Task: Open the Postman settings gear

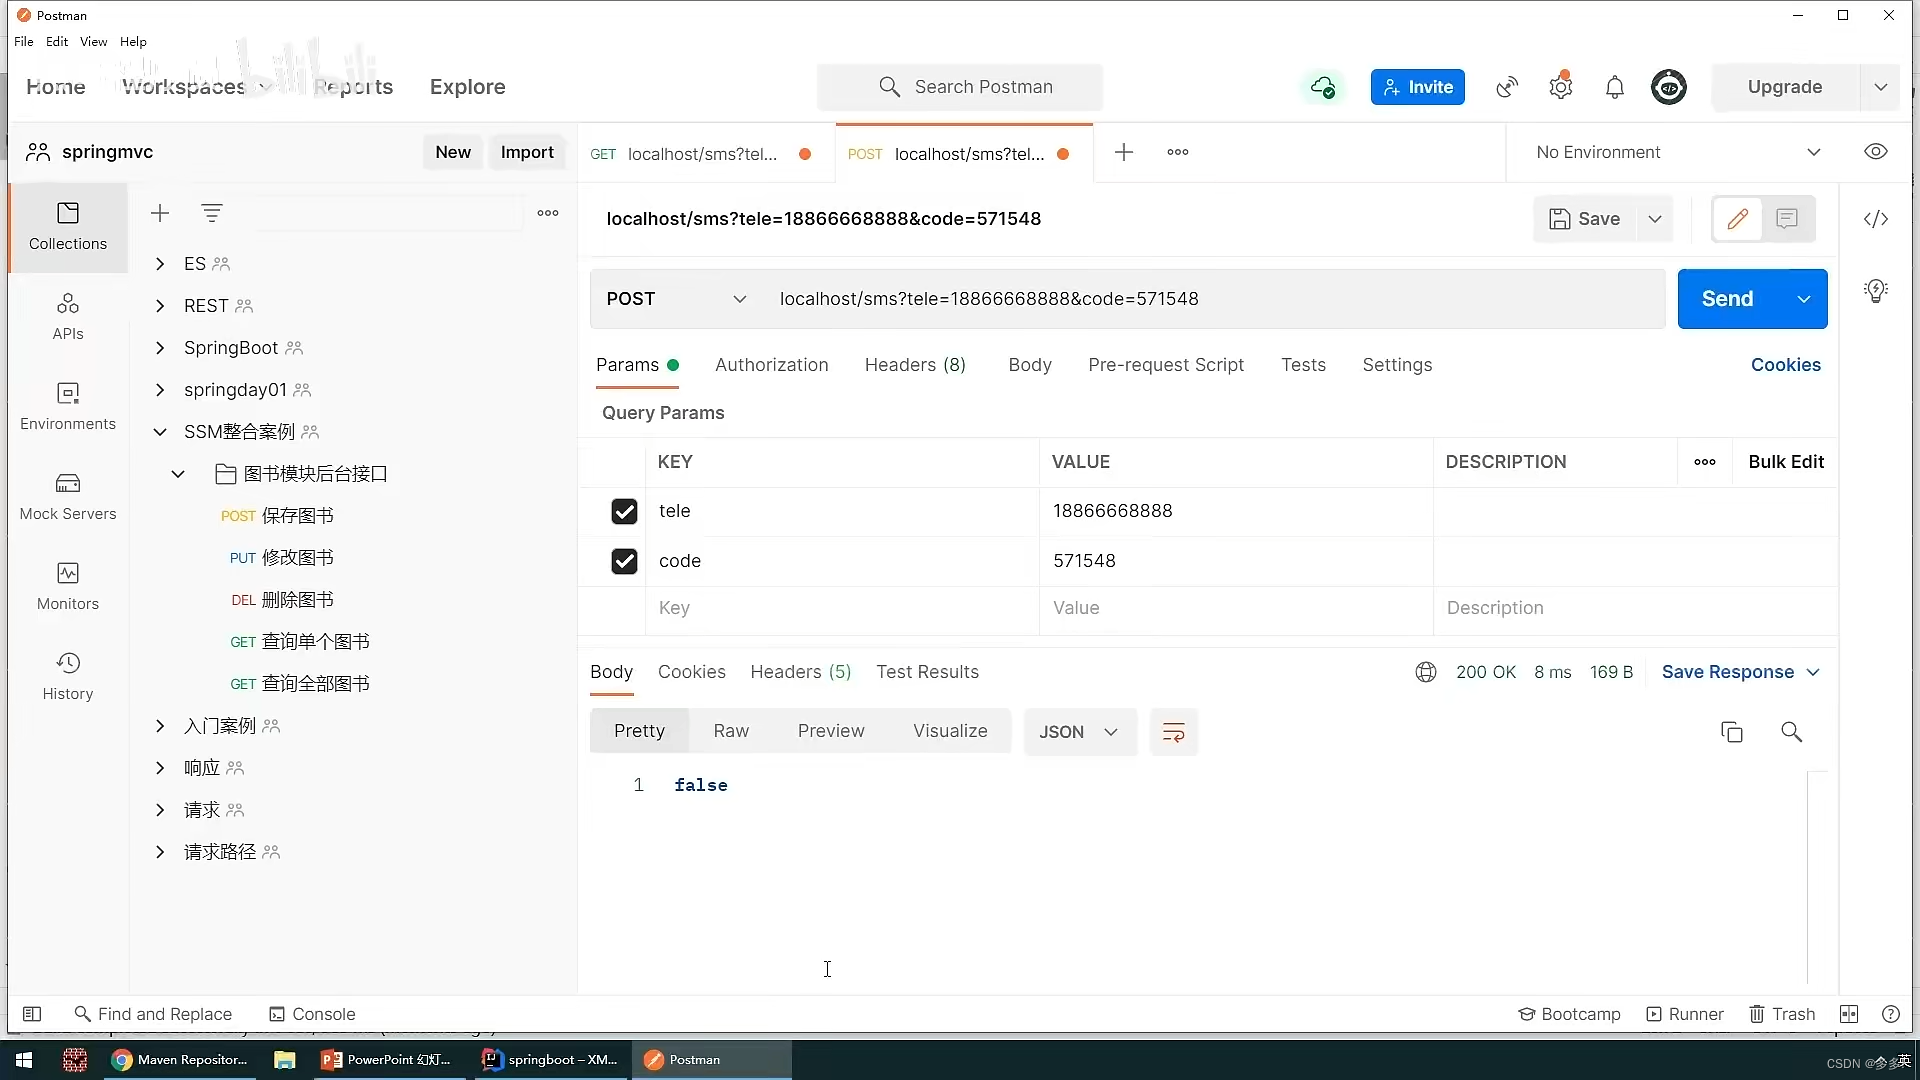Action: [x=1561, y=87]
